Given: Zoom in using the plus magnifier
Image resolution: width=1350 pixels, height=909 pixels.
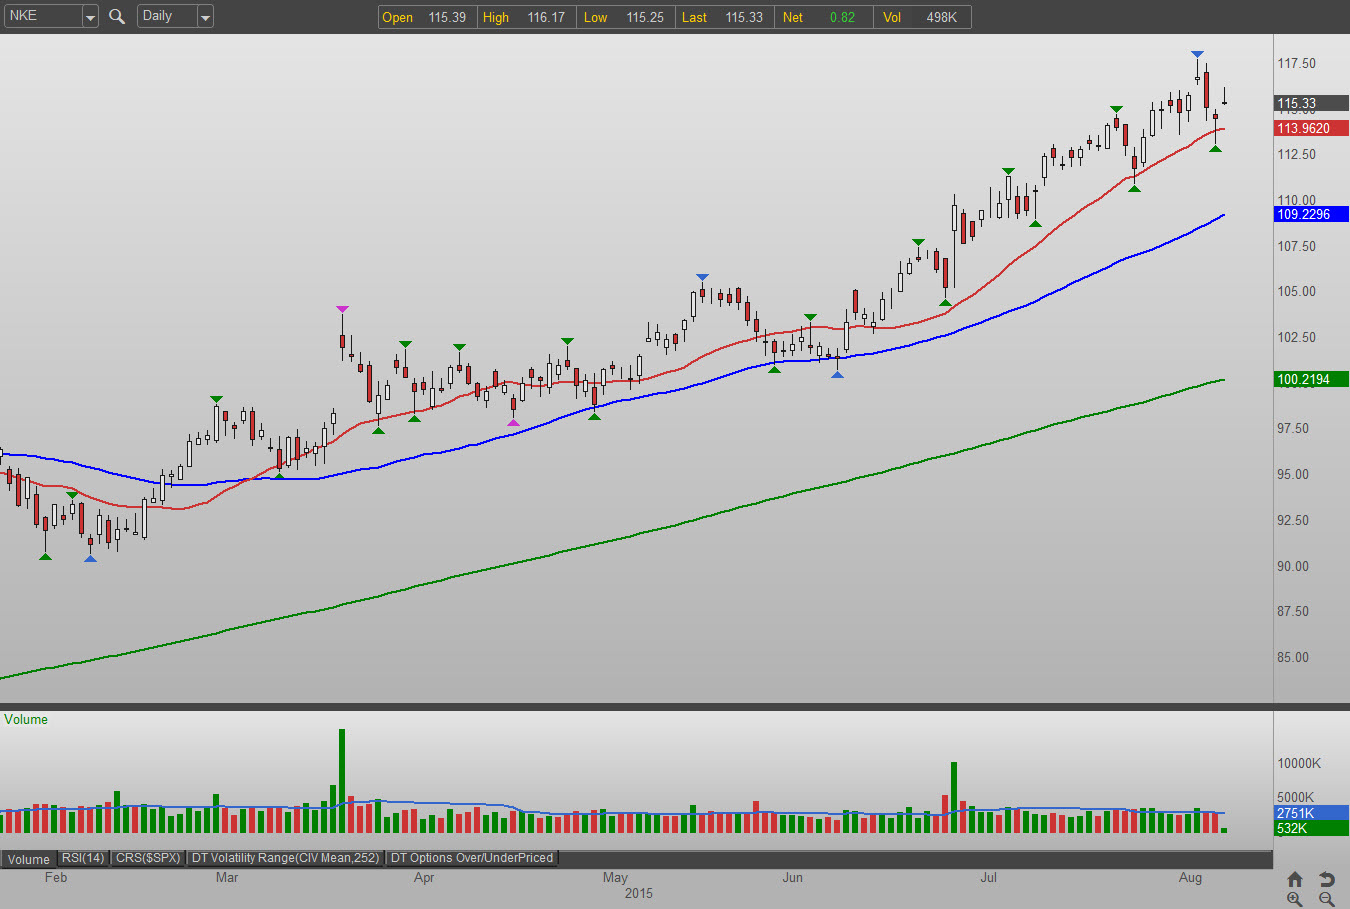Looking at the screenshot, I should pos(1295,899).
